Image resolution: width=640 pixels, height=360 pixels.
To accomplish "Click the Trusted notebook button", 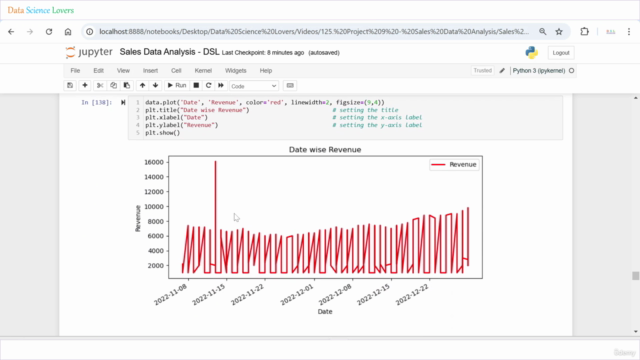I will 482,71.
